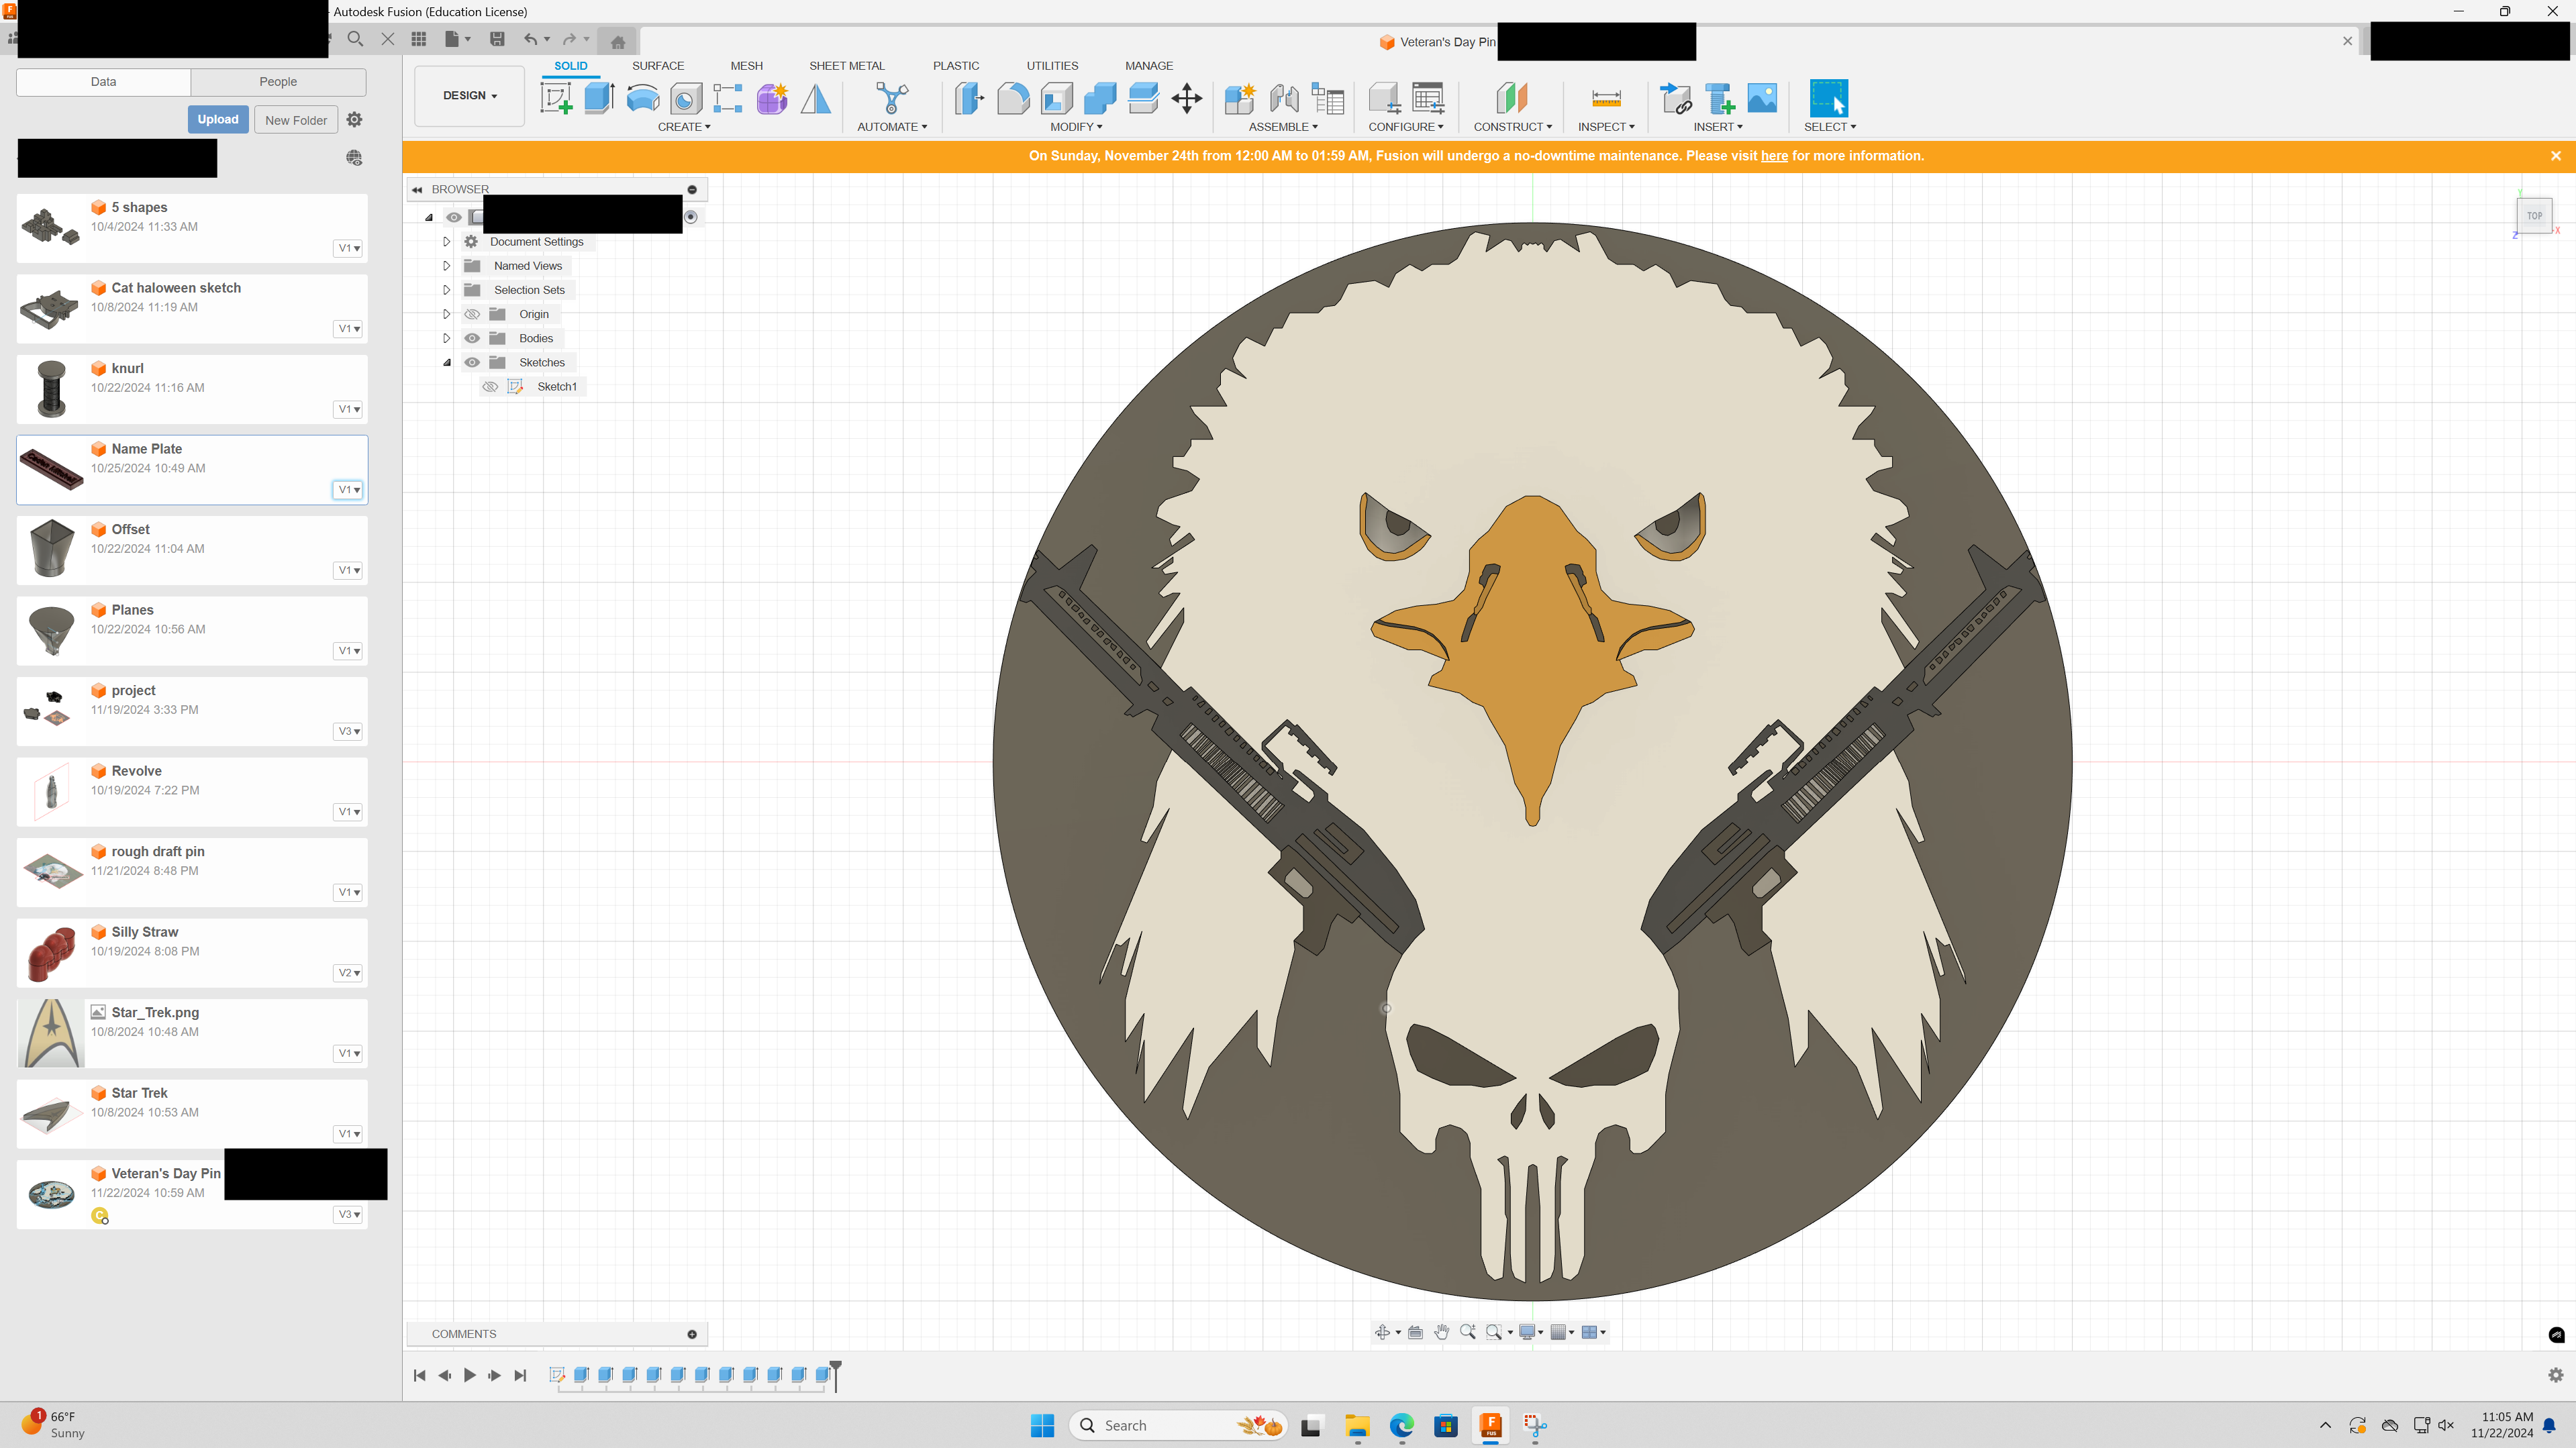Select the Extrude tool
Viewport: 2576px width, 1448px height.
(x=598, y=98)
